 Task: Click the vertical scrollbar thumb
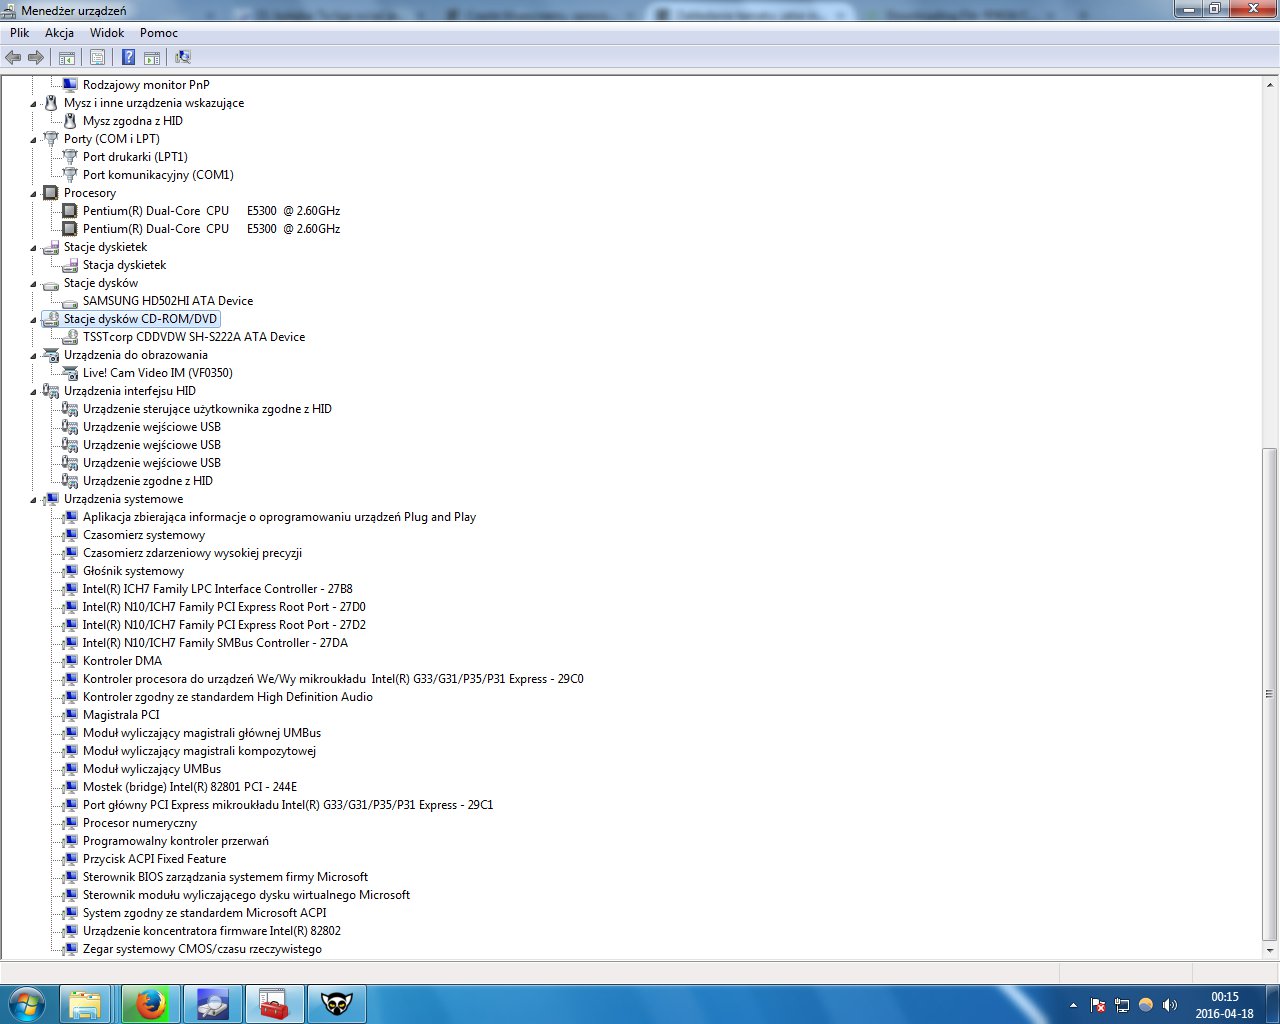1270,693
